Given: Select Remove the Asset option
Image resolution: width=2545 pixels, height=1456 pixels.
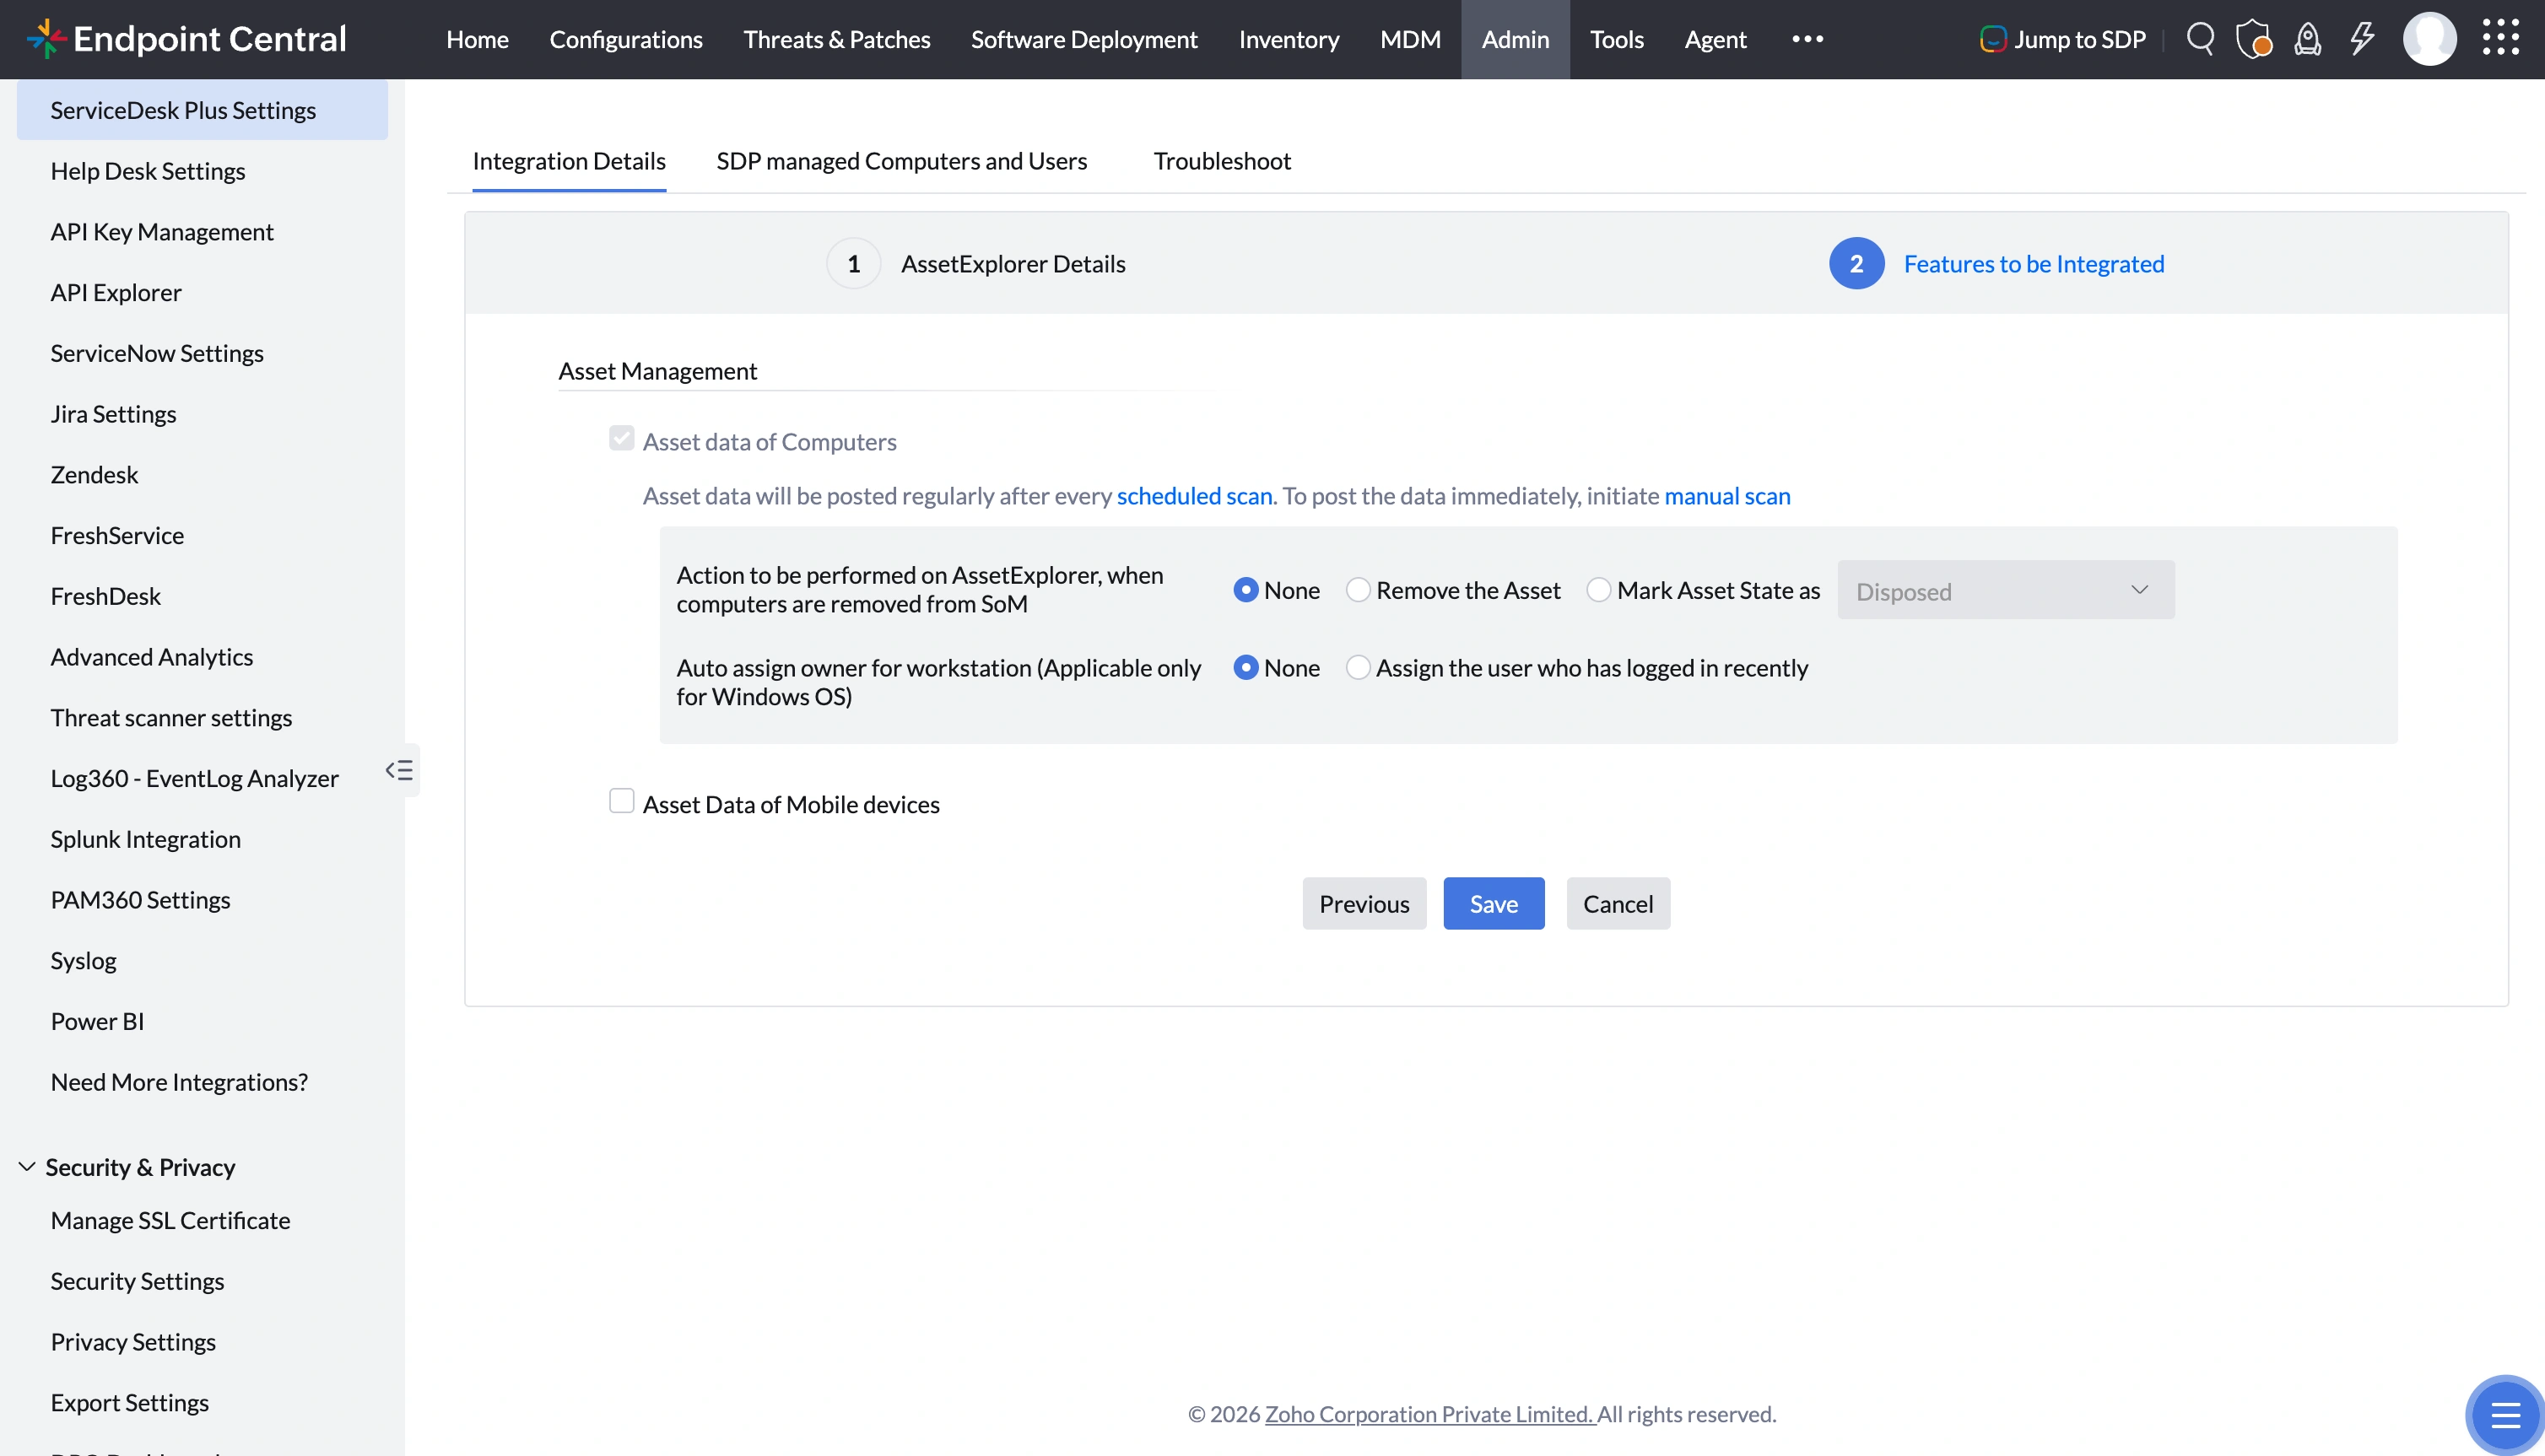Looking at the screenshot, I should [x=1358, y=590].
